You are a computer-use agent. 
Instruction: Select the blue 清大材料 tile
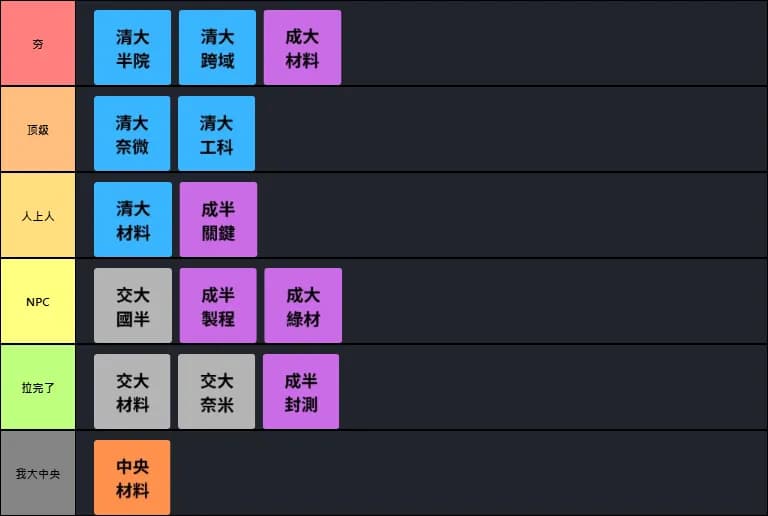point(132,220)
